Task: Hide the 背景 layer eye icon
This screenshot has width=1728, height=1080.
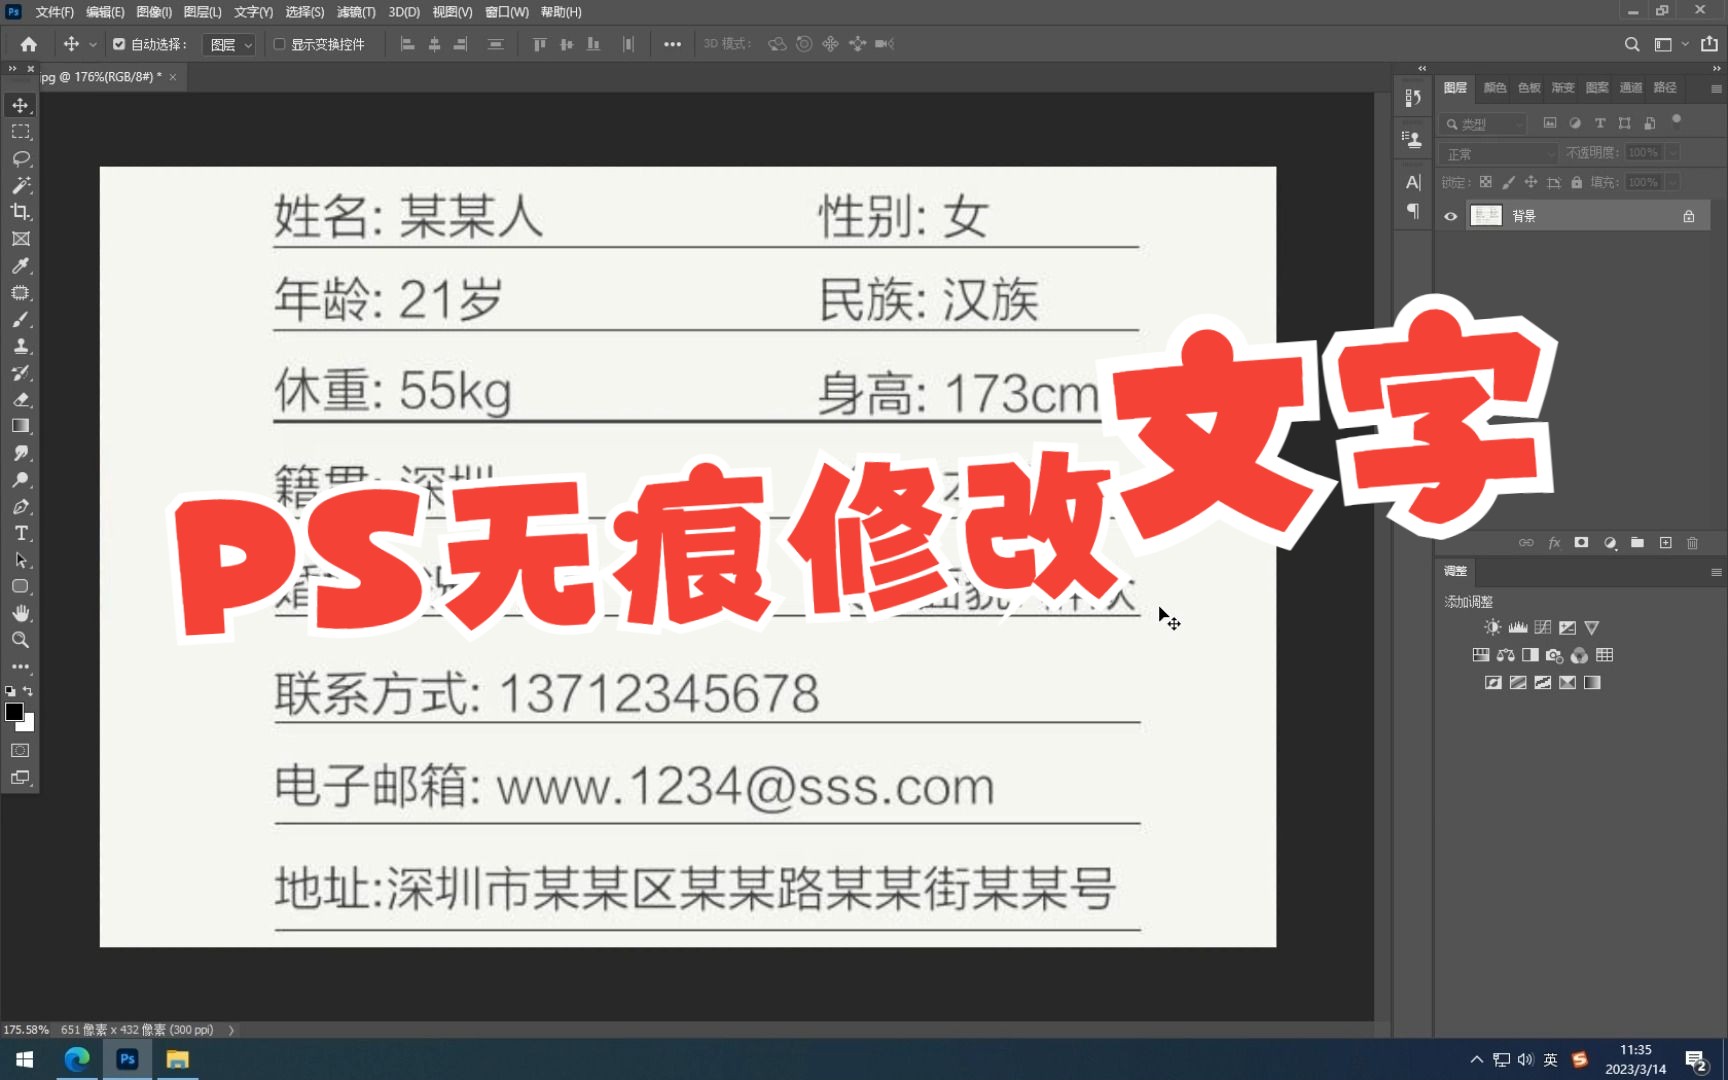Action: pos(1450,216)
